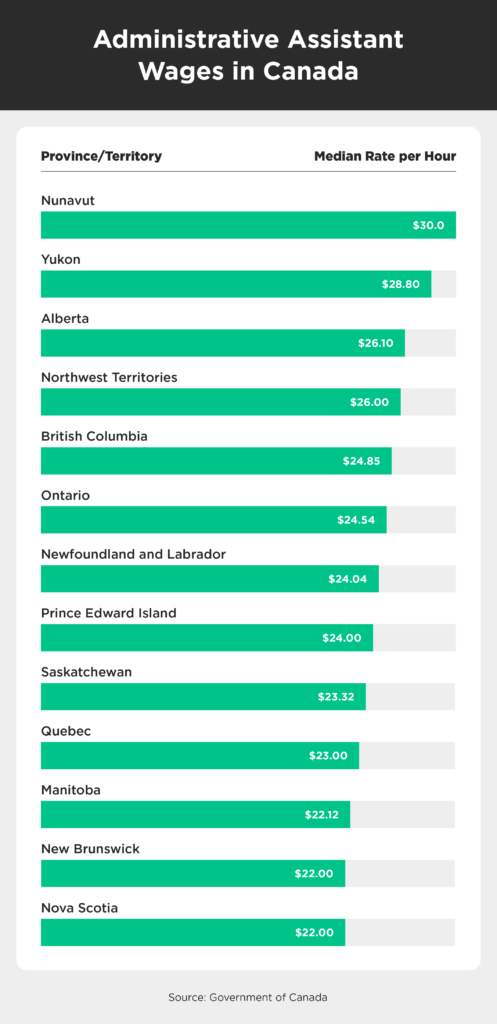Click the Yukon label text
The width and height of the screenshot is (497, 1024).
click(x=61, y=260)
